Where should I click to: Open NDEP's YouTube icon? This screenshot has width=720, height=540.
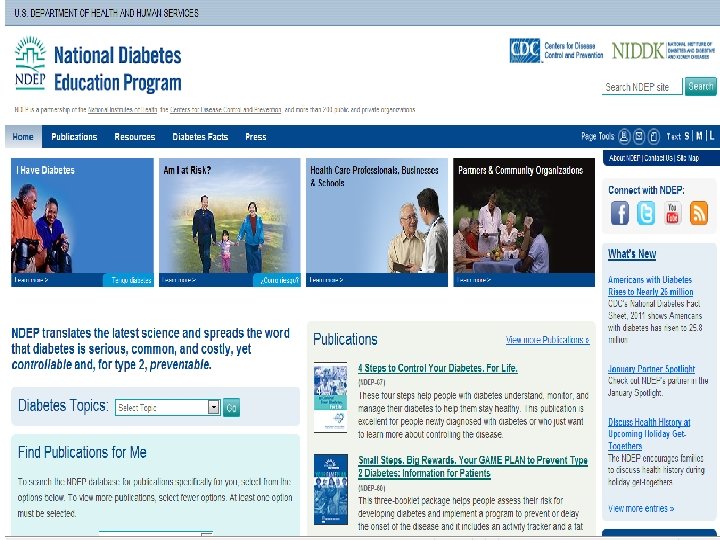tap(672, 214)
